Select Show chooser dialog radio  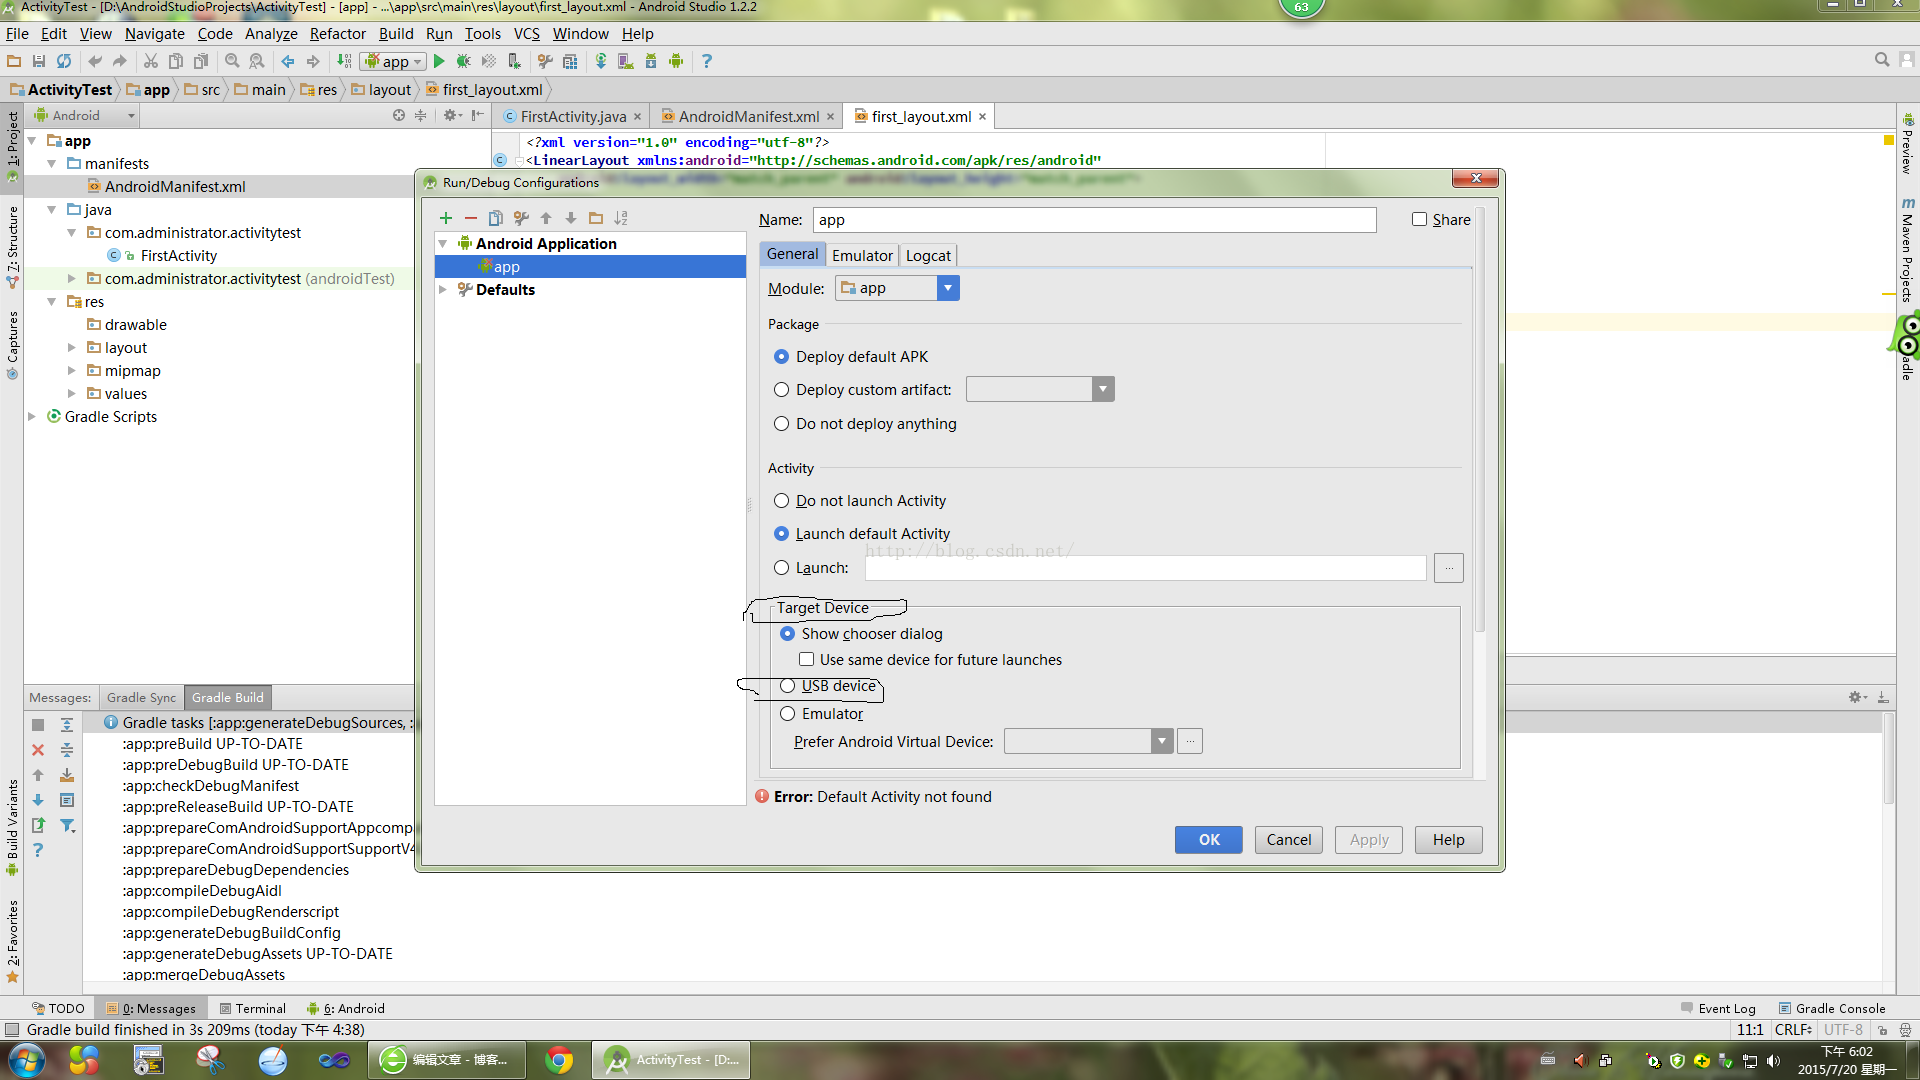788,634
